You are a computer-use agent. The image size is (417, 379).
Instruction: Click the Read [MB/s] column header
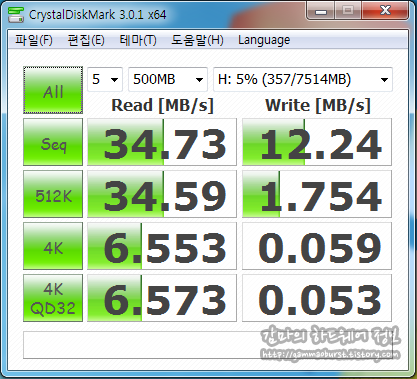[x=162, y=106]
